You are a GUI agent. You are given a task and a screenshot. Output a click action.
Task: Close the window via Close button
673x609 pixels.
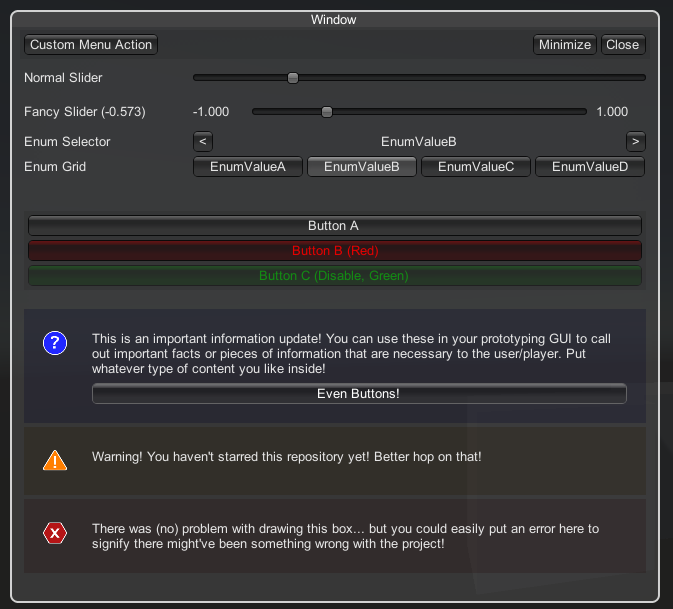coord(623,45)
